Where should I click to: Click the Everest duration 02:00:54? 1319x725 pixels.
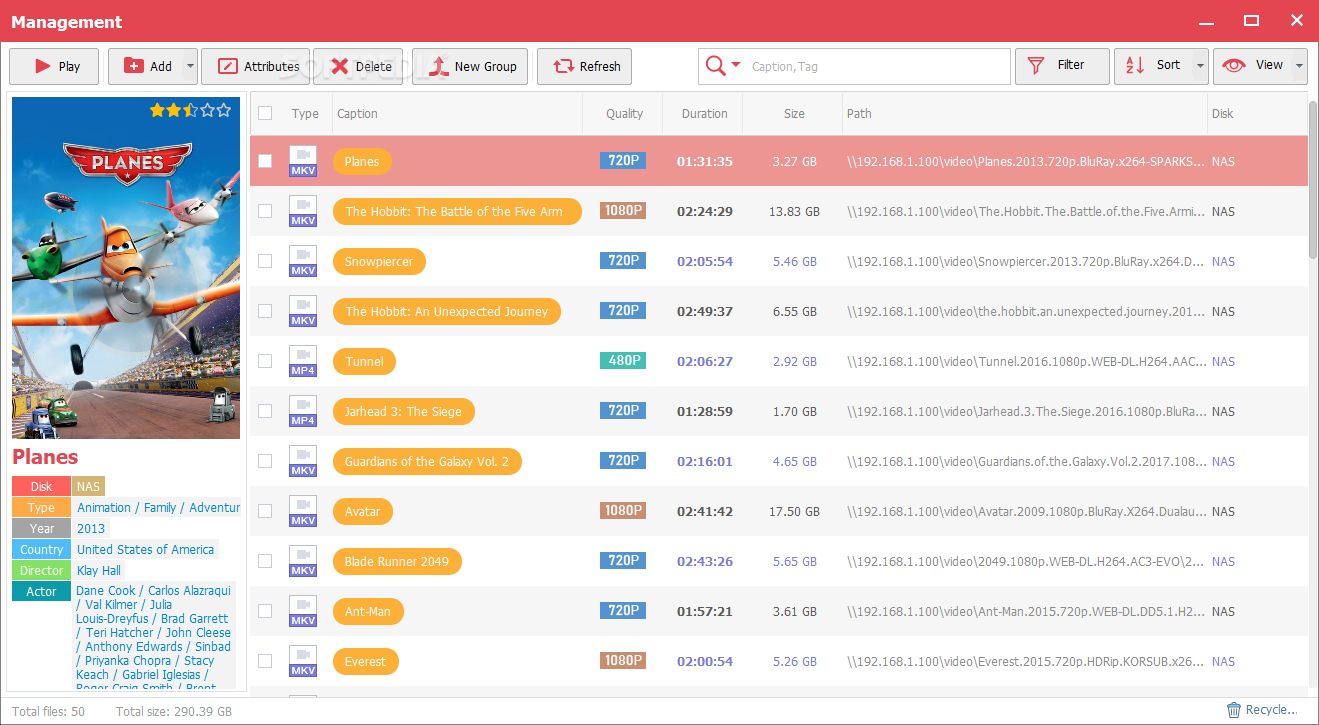coord(705,661)
